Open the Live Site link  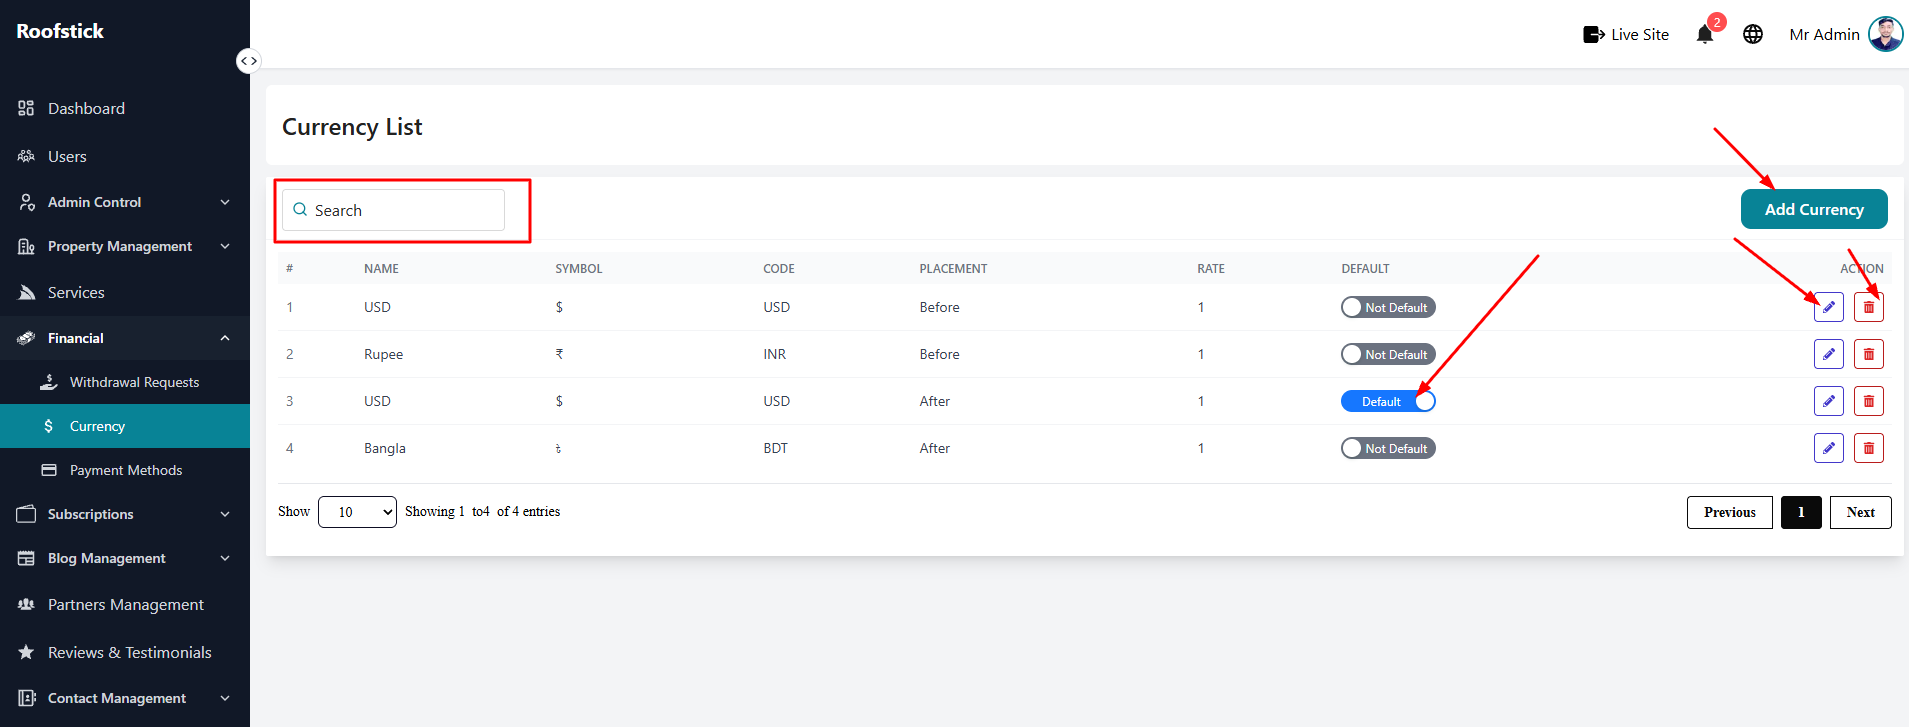pyautogui.click(x=1626, y=35)
